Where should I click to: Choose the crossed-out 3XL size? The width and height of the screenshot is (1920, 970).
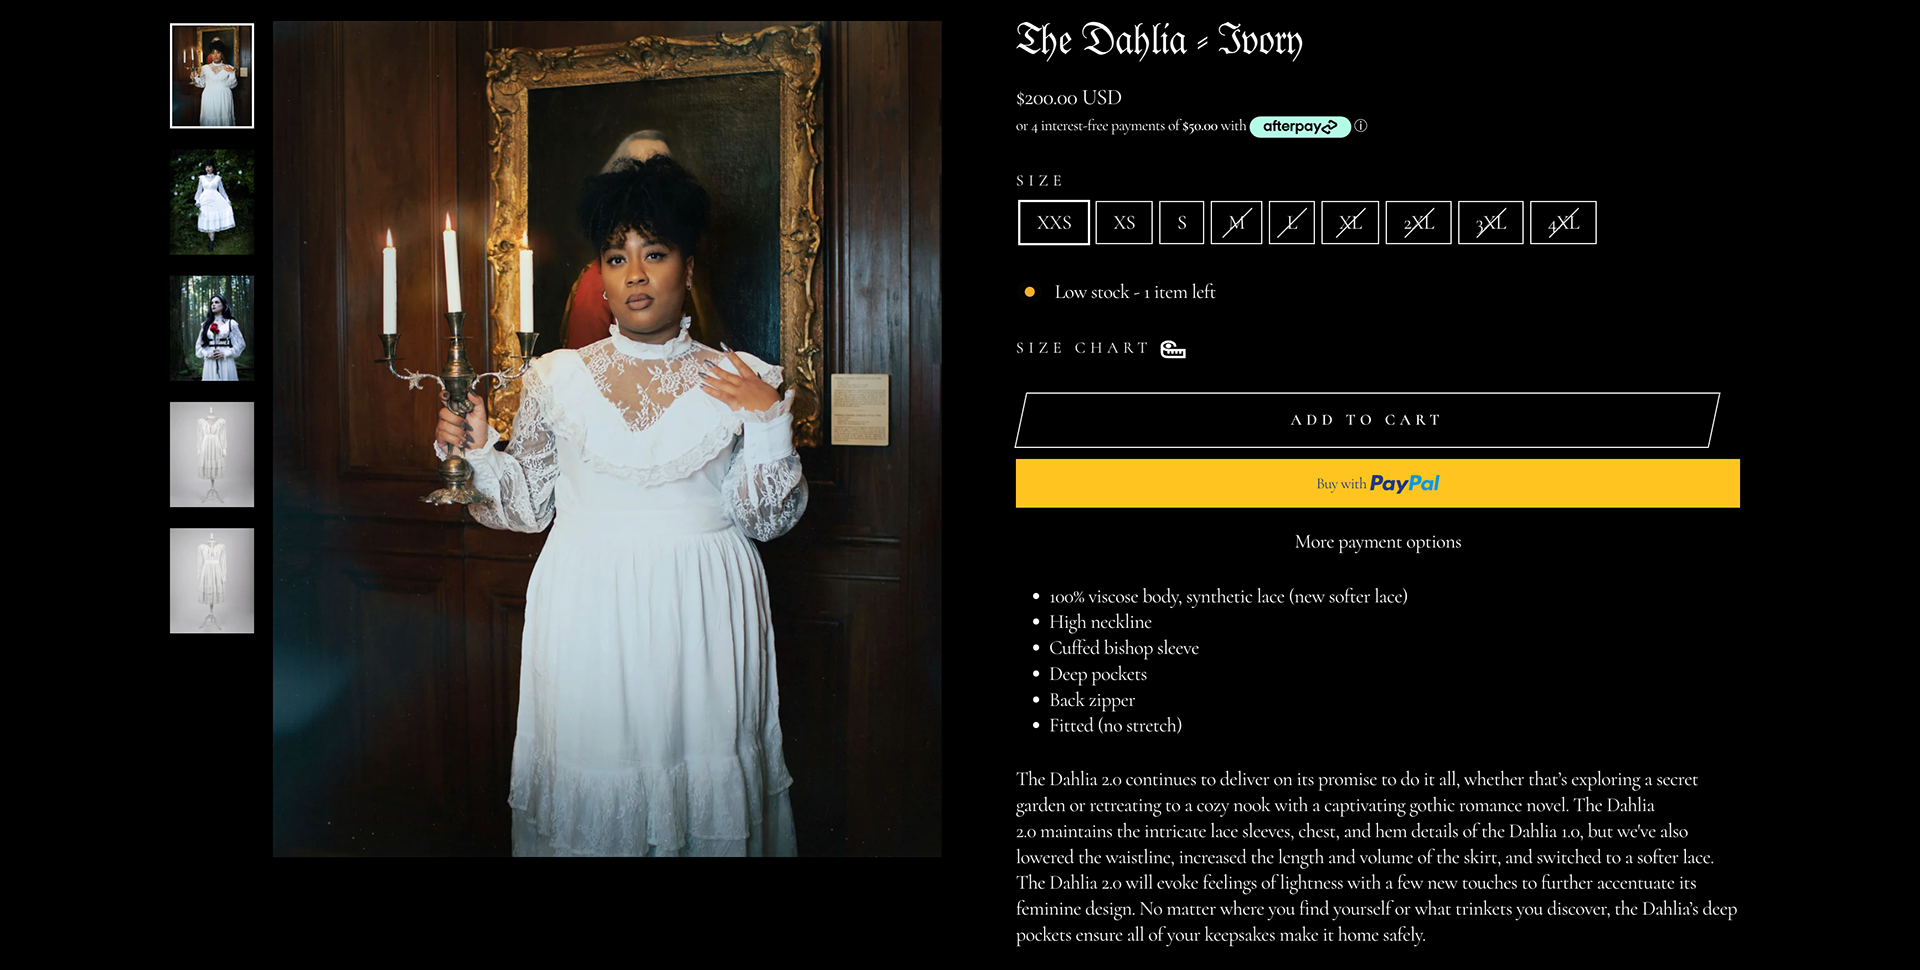tap(1491, 223)
